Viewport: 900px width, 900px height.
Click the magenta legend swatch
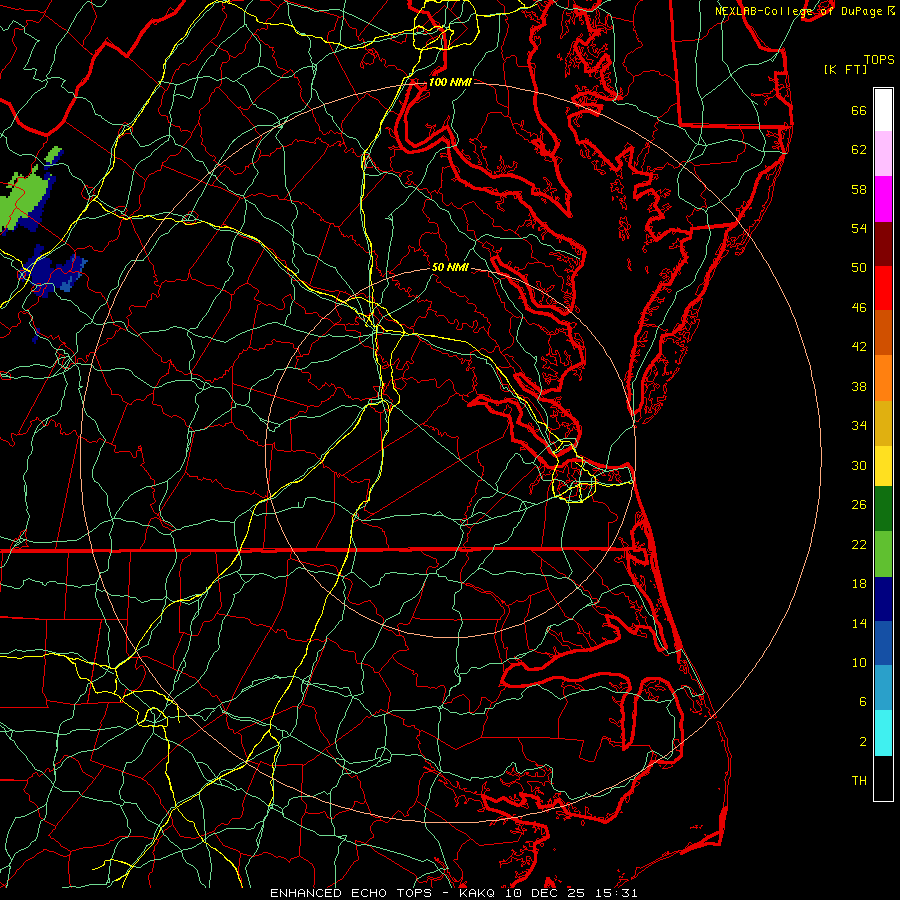click(883, 199)
